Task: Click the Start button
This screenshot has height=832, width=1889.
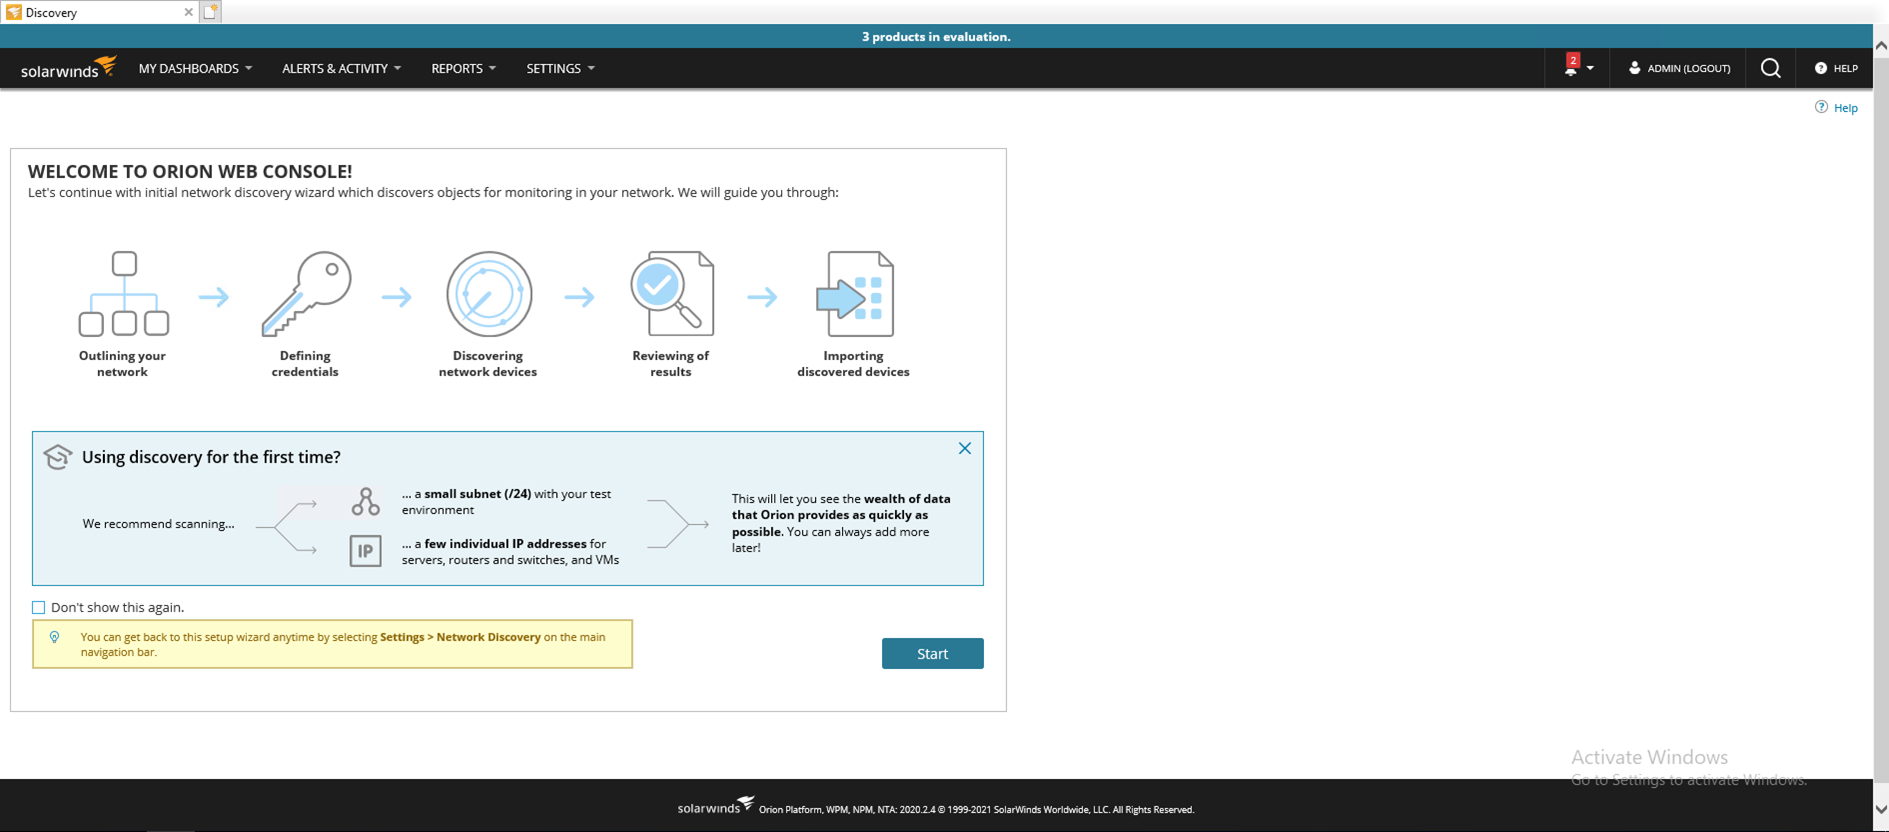Action: coord(932,653)
